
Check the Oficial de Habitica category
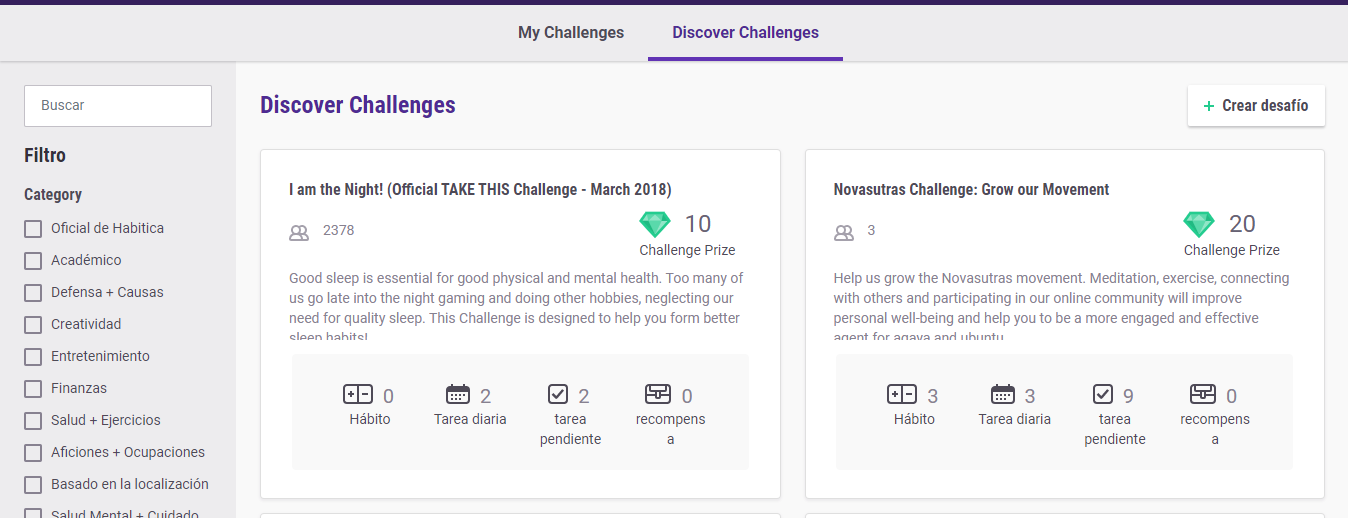coord(33,229)
